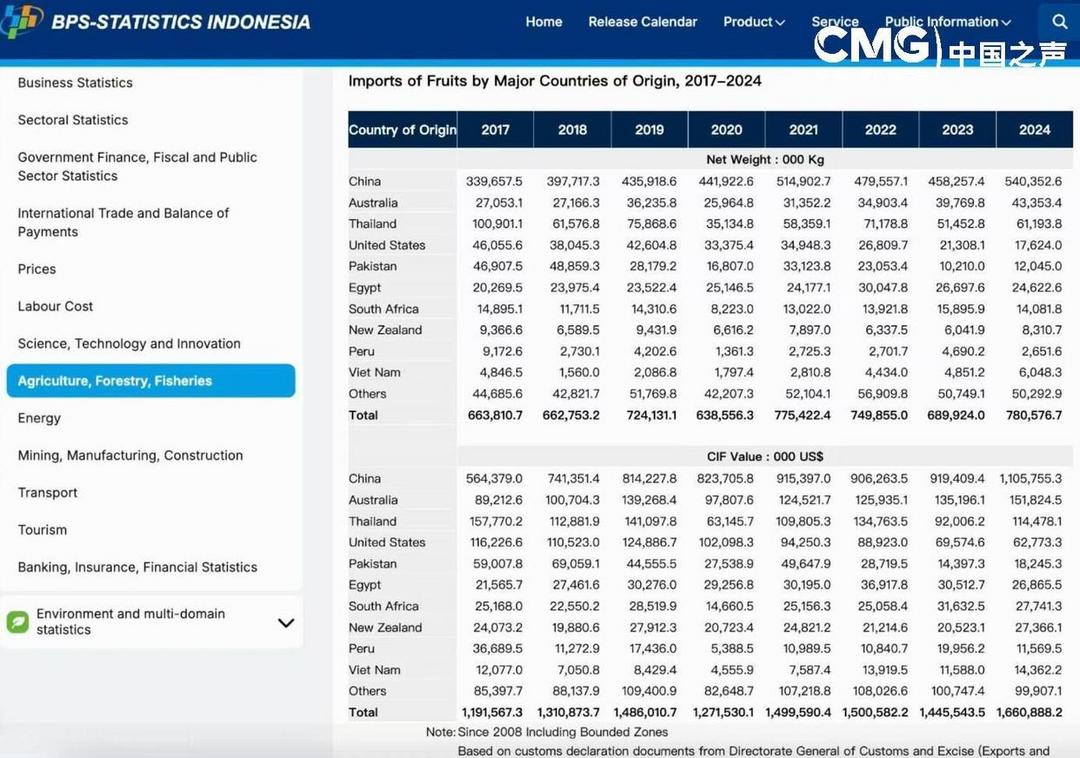Expand the Public Information dropdown

point(947,22)
